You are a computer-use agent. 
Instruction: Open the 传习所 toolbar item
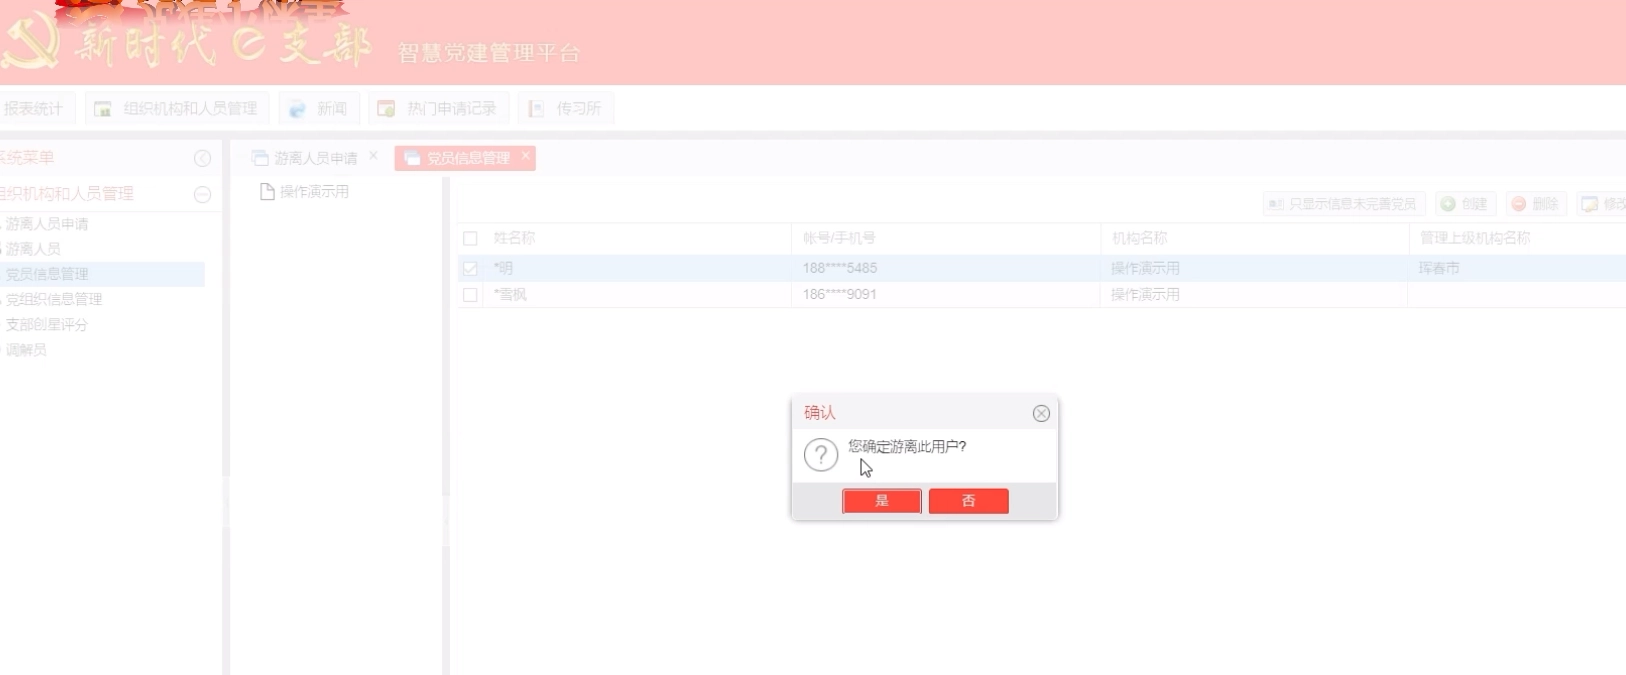click(566, 109)
